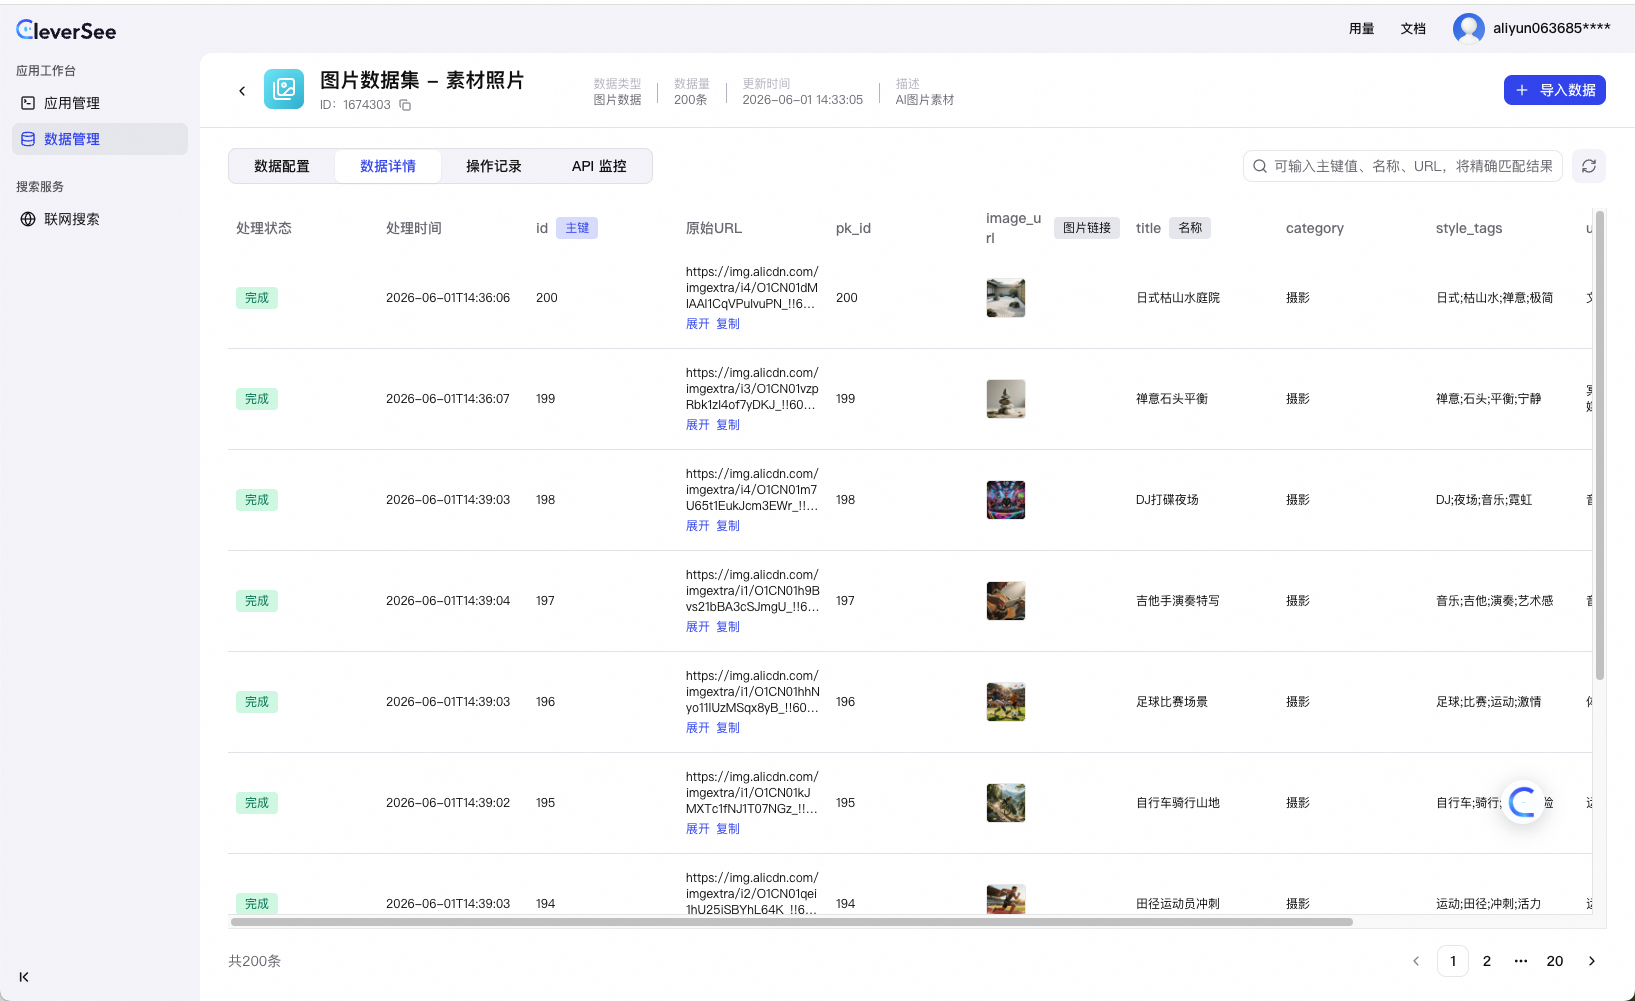
Task: Switch to the 数据详情 tab
Action: click(388, 166)
